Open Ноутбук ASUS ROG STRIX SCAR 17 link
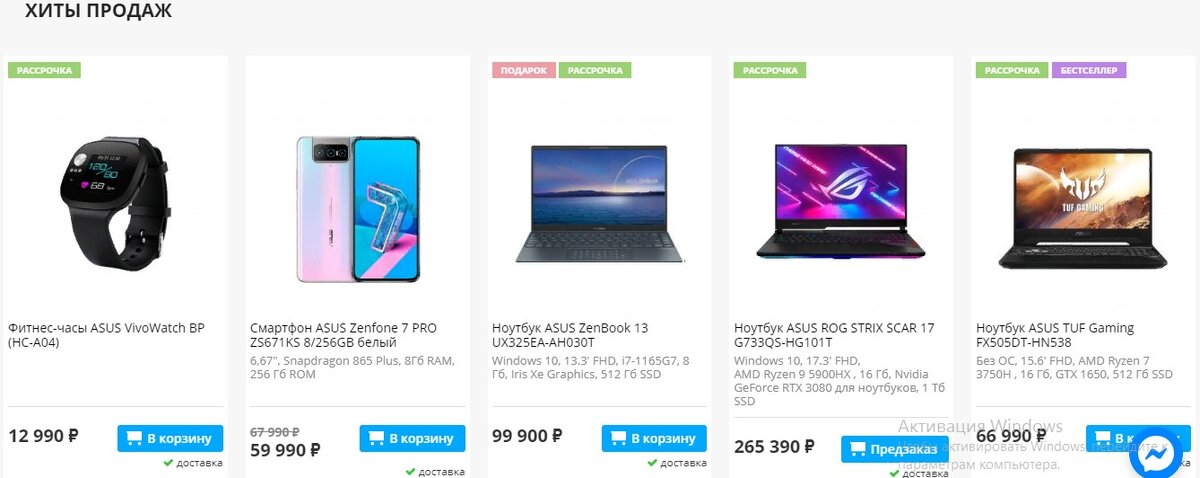The image size is (1200, 478). click(834, 335)
